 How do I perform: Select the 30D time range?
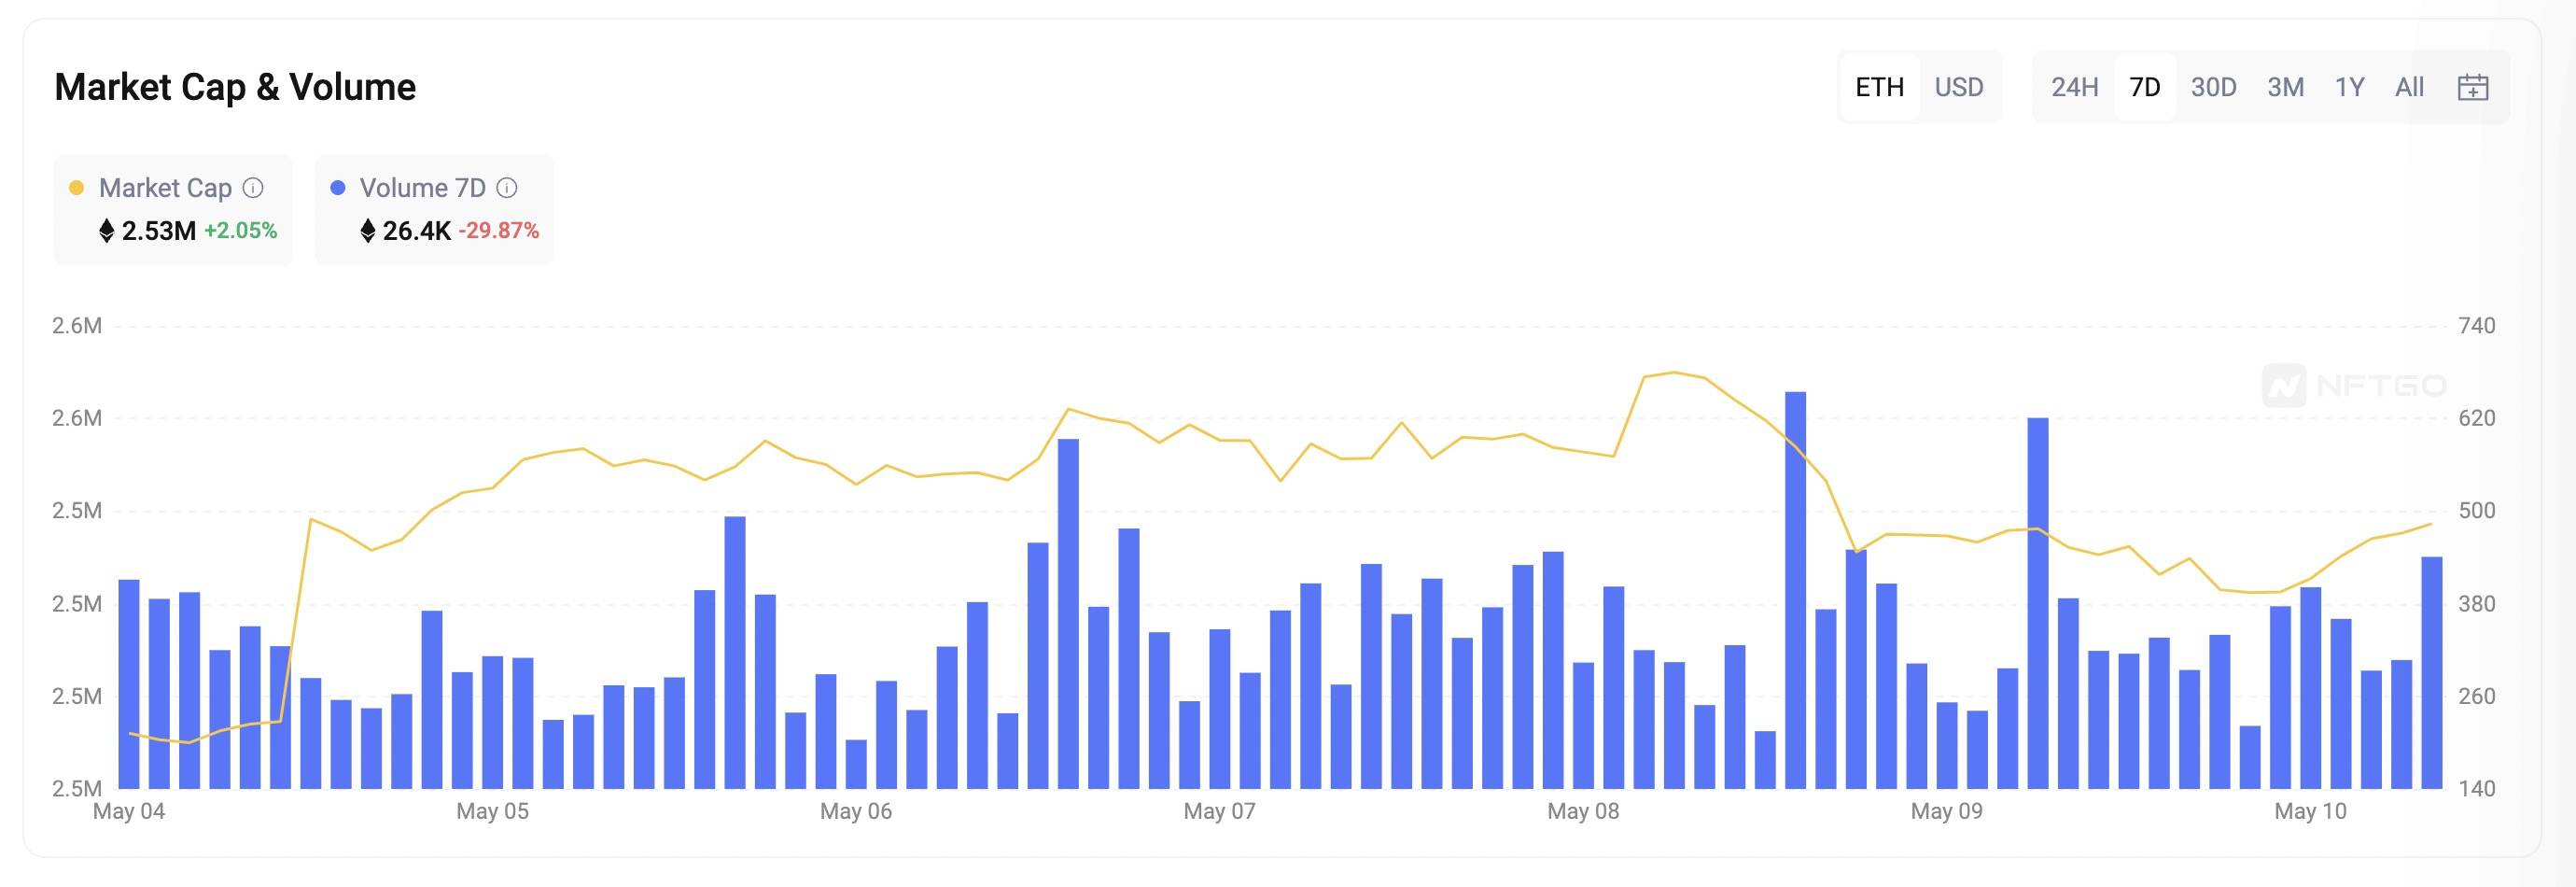click(2214, 87)
